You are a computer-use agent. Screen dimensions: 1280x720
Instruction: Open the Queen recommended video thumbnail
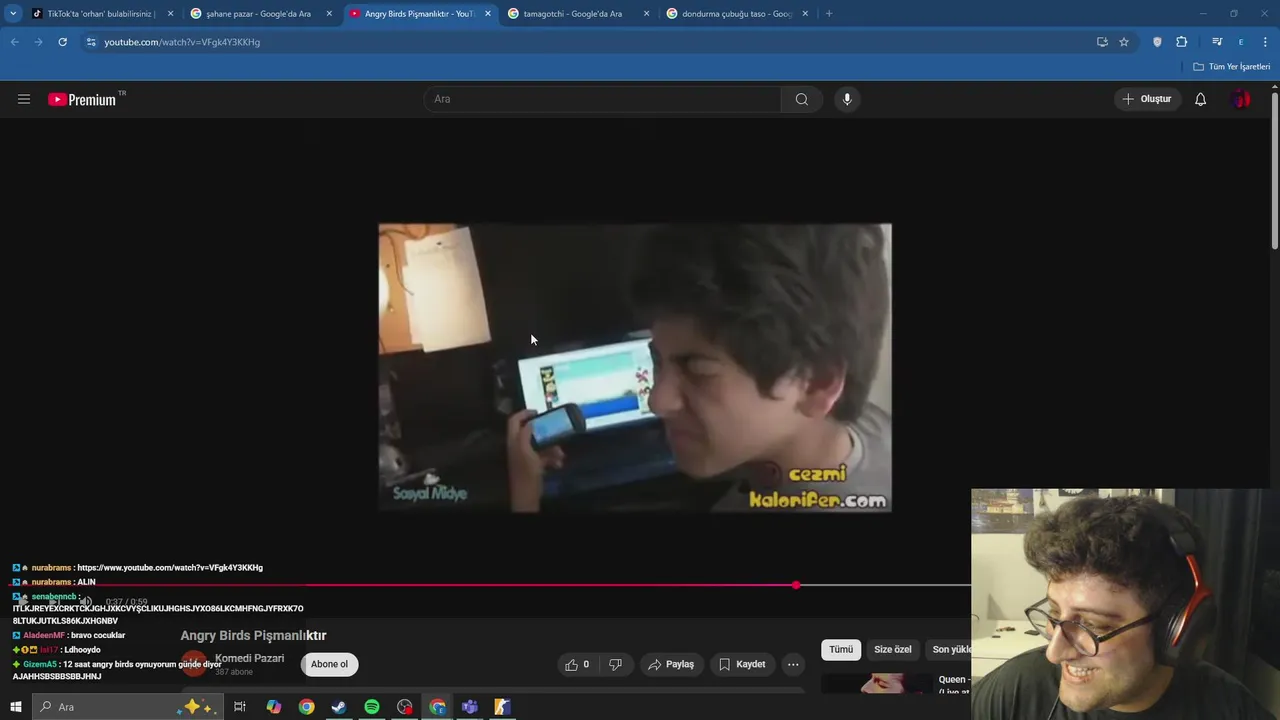point(876,683)
